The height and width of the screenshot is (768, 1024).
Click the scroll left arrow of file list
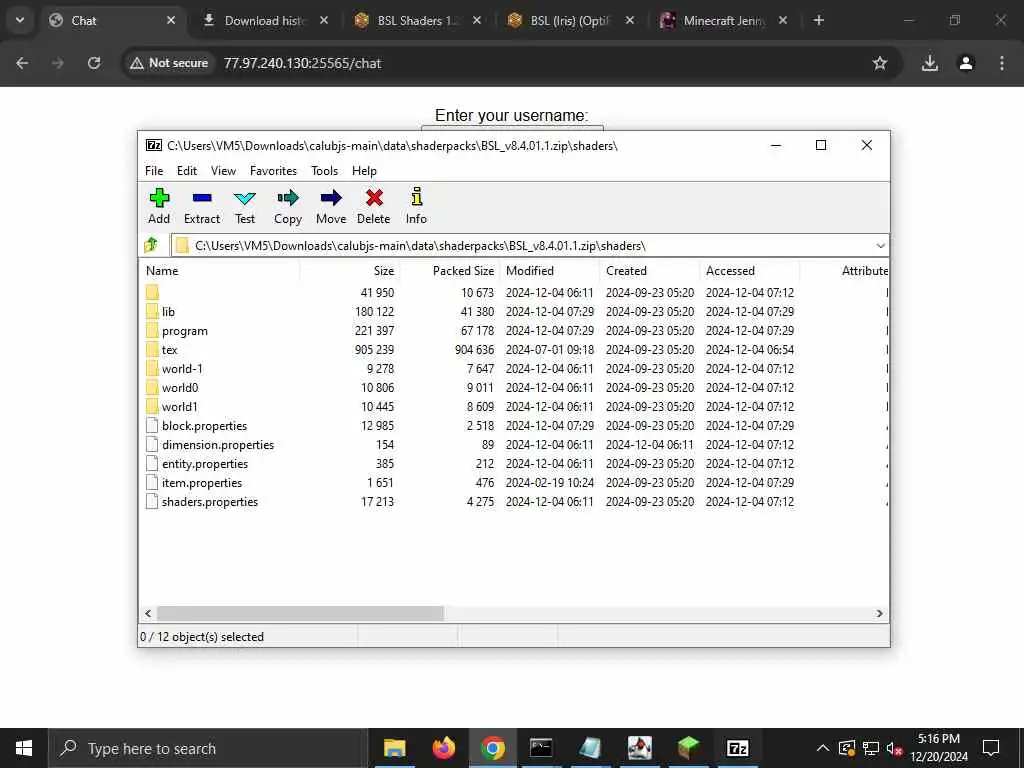click(x=148, y=613)
